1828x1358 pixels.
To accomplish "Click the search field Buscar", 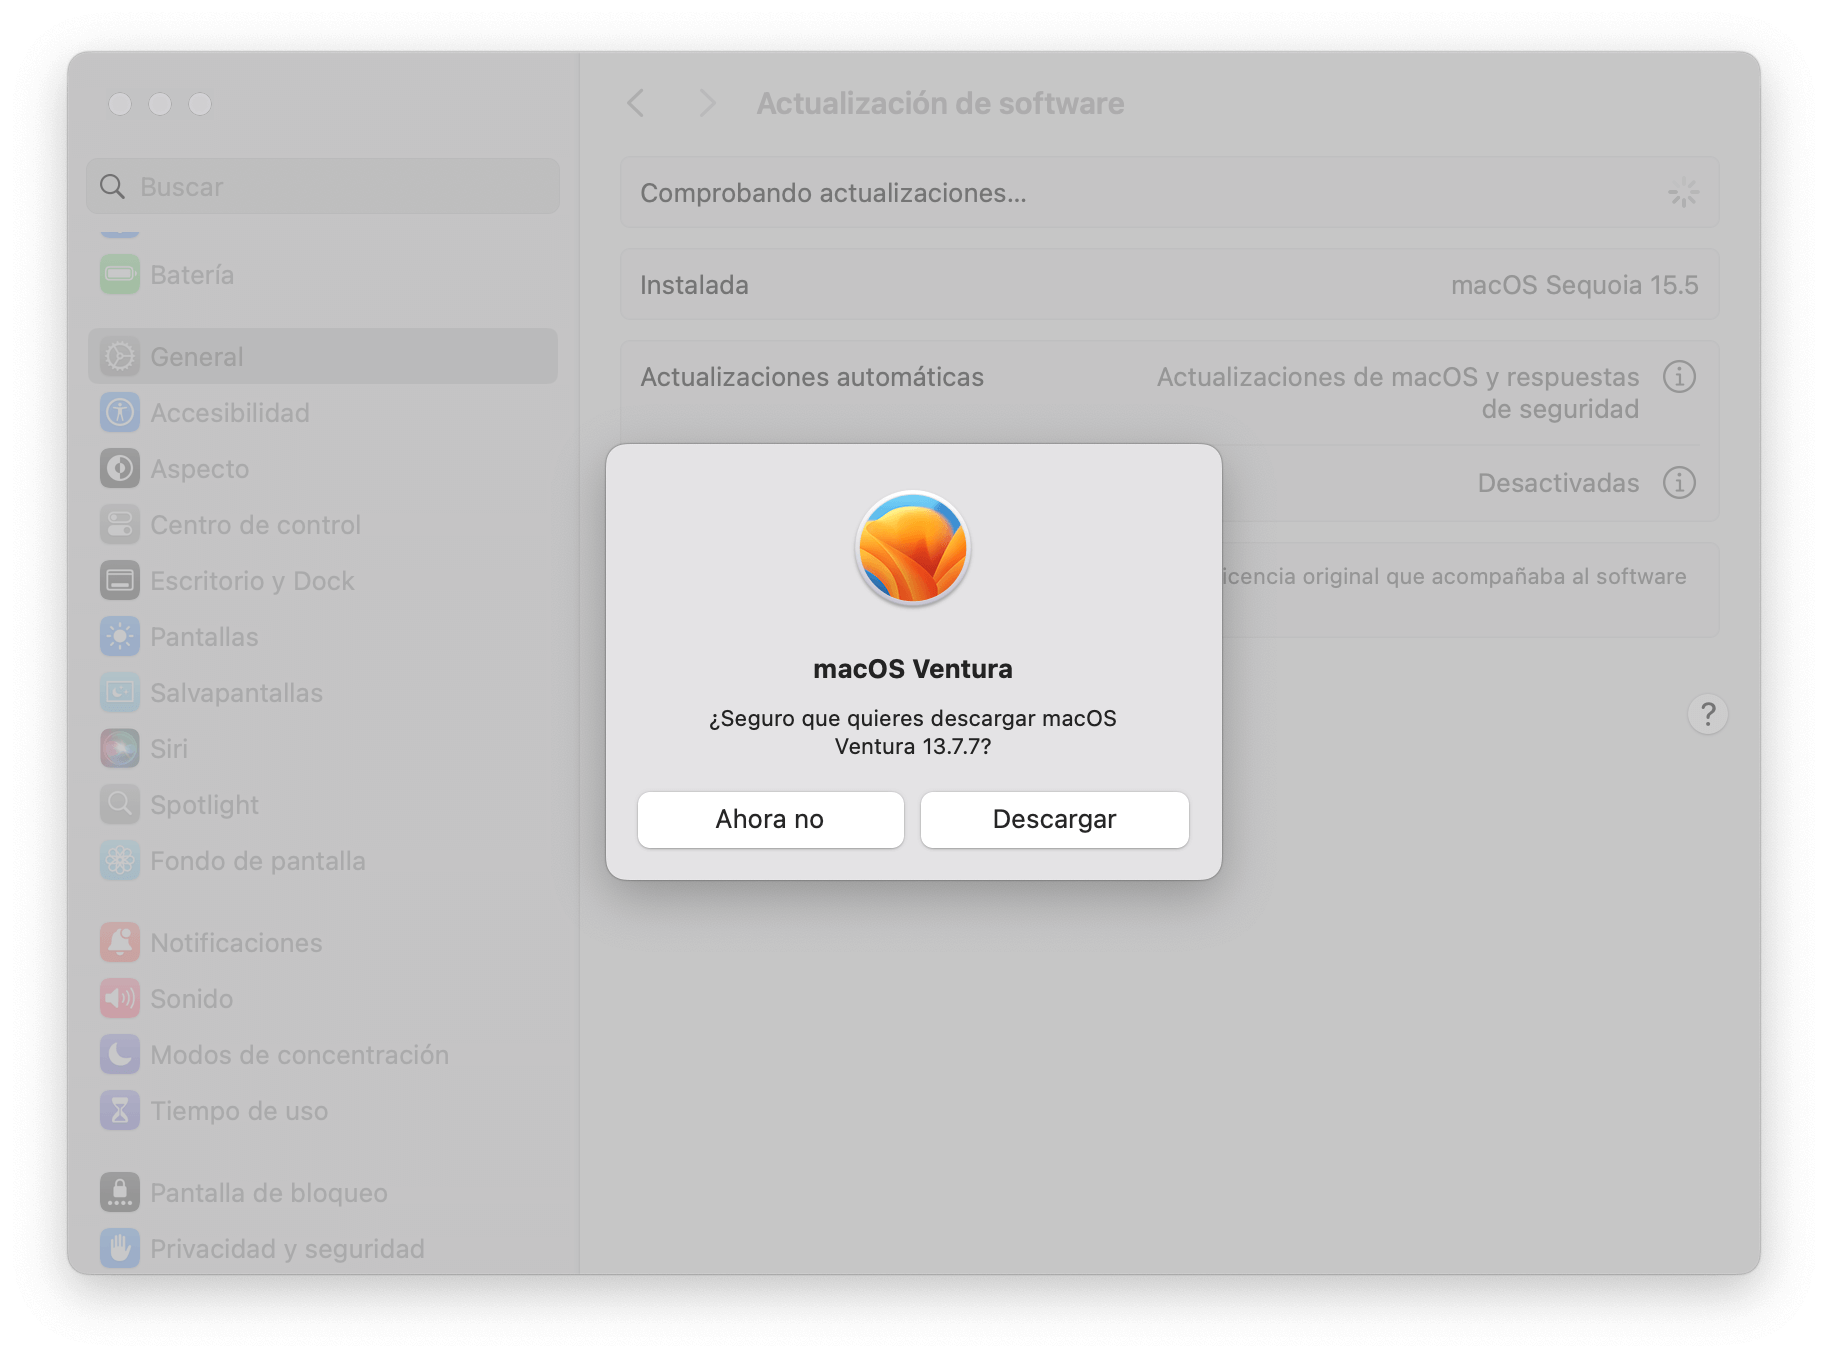I will [x=323, y=186].
